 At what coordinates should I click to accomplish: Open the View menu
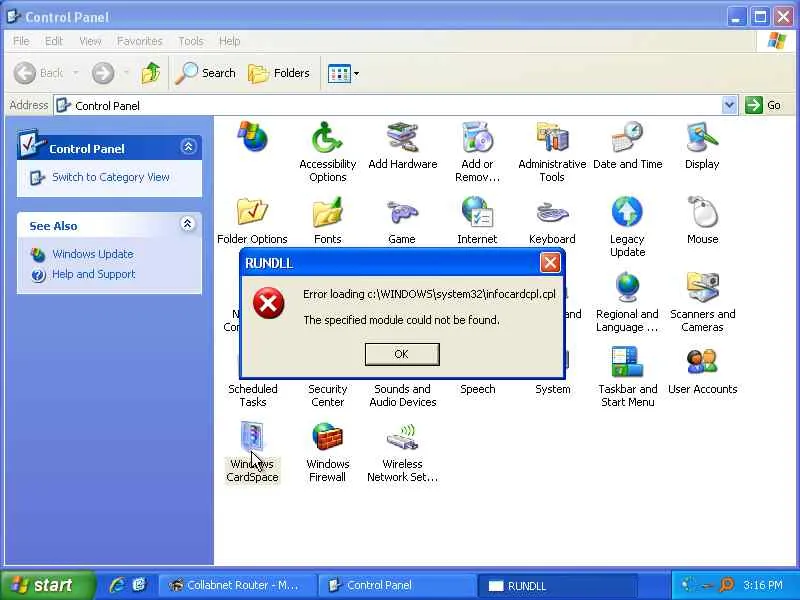point(90,41)
